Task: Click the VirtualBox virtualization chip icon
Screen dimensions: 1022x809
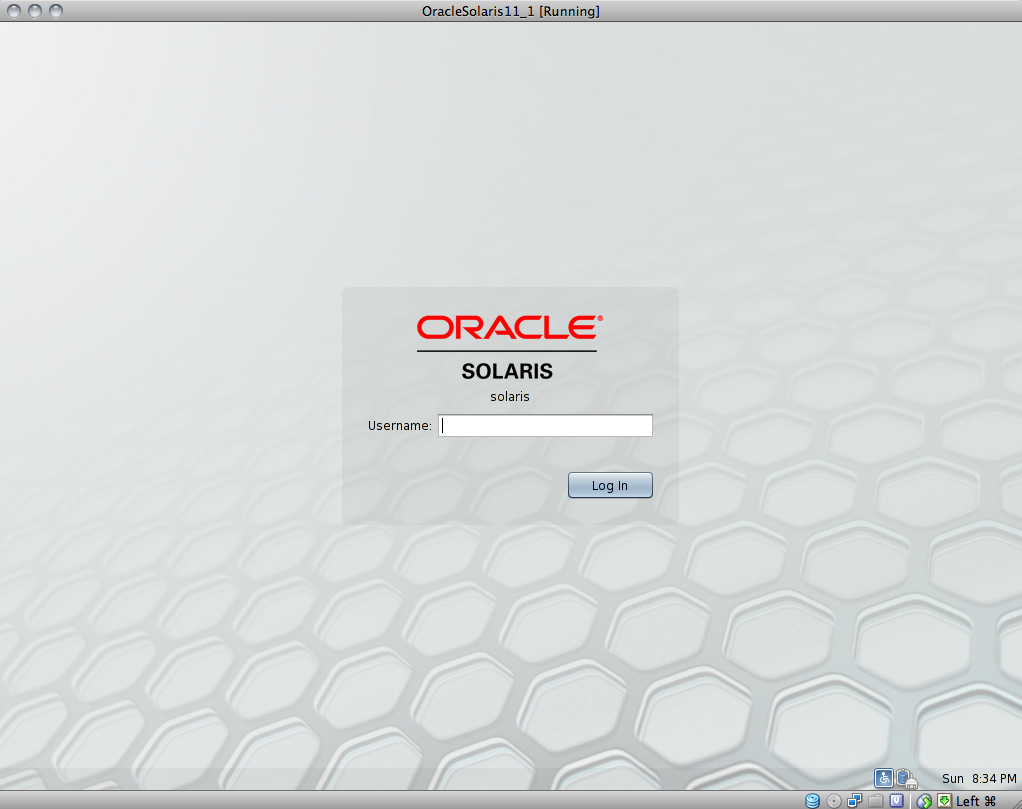Action: 897,801
